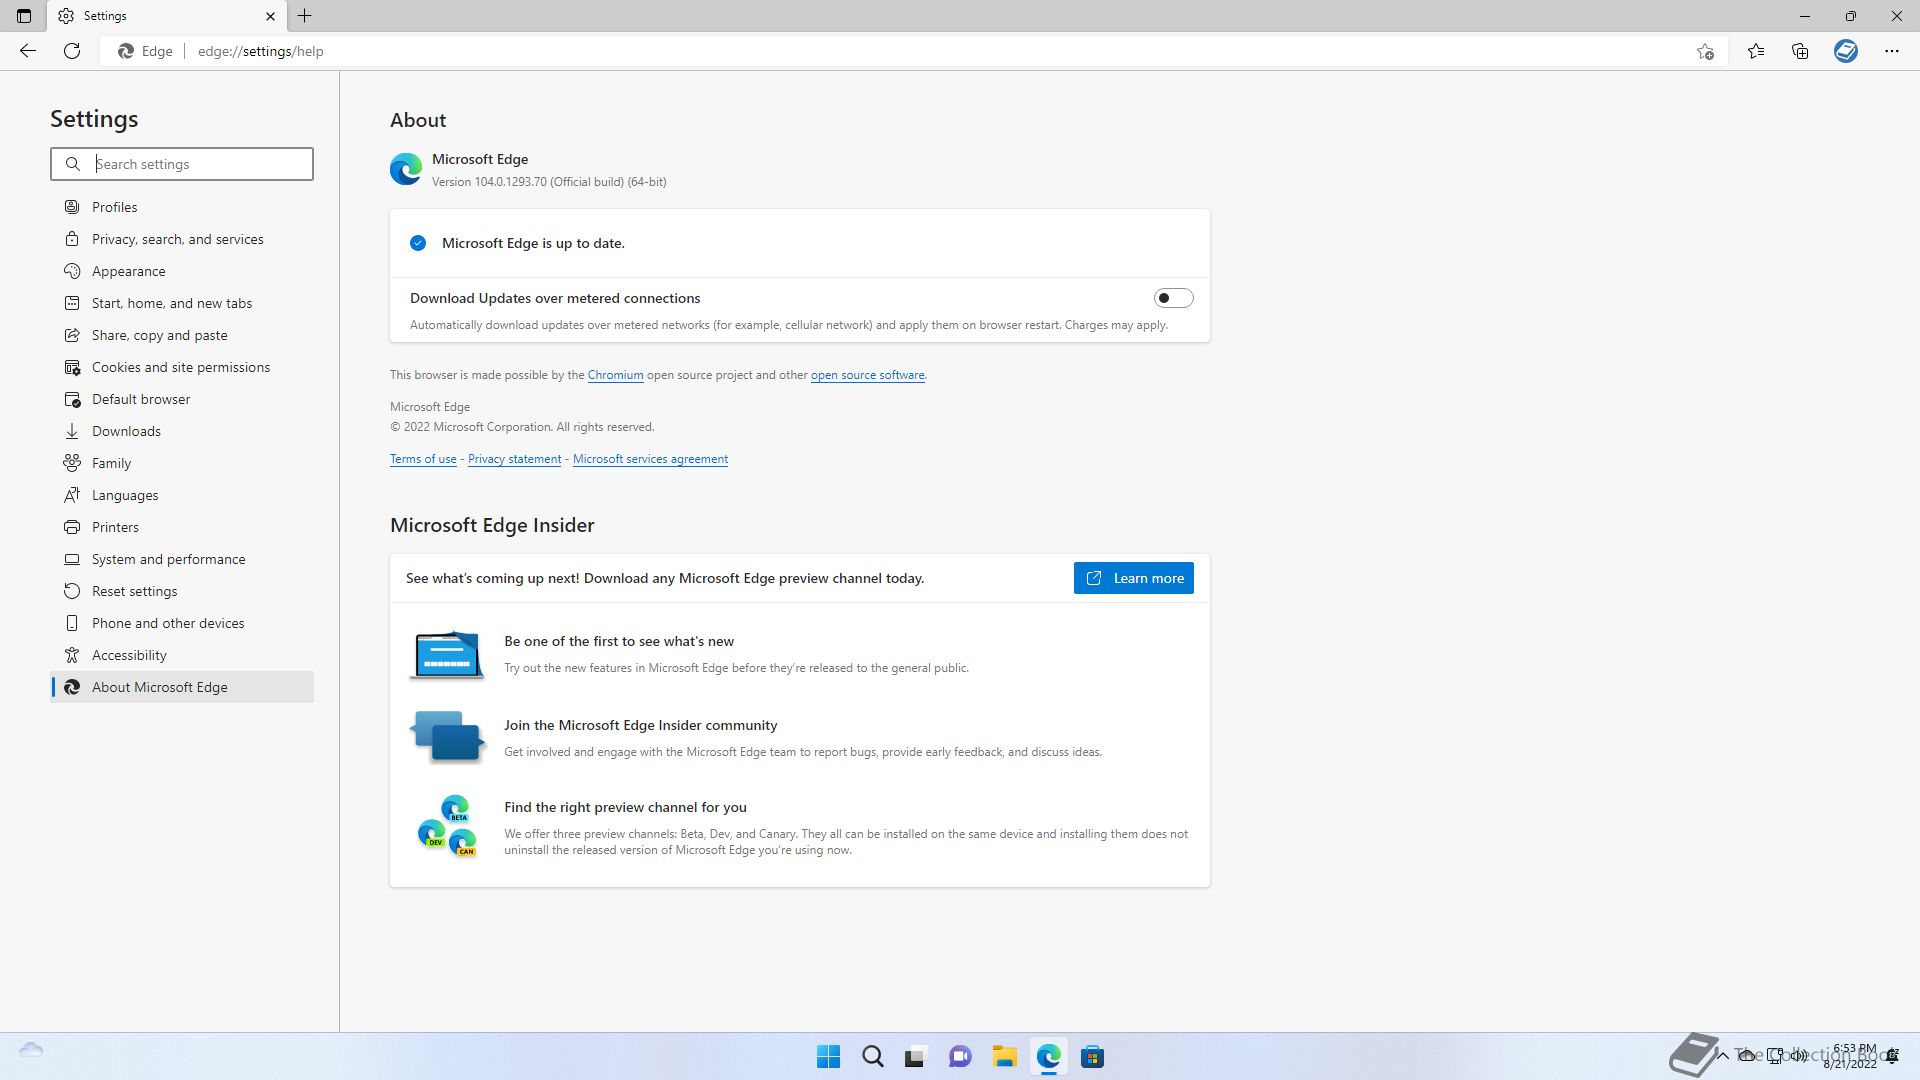Open Languages settings
Screen dimensions: 1920x1080
tap(182, 495)
